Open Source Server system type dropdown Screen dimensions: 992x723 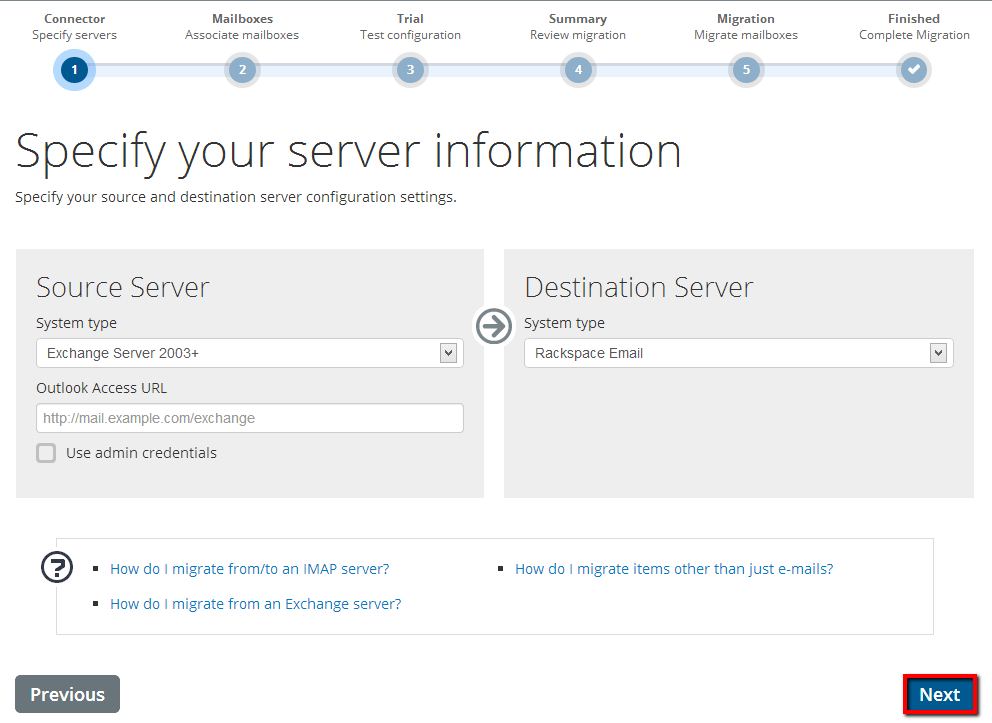pos(249,353)
